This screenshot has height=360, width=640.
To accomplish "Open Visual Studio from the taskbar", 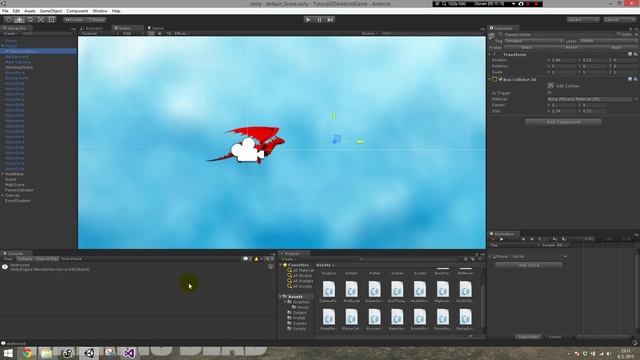I will pyautogui.click(x=129, y=353).
